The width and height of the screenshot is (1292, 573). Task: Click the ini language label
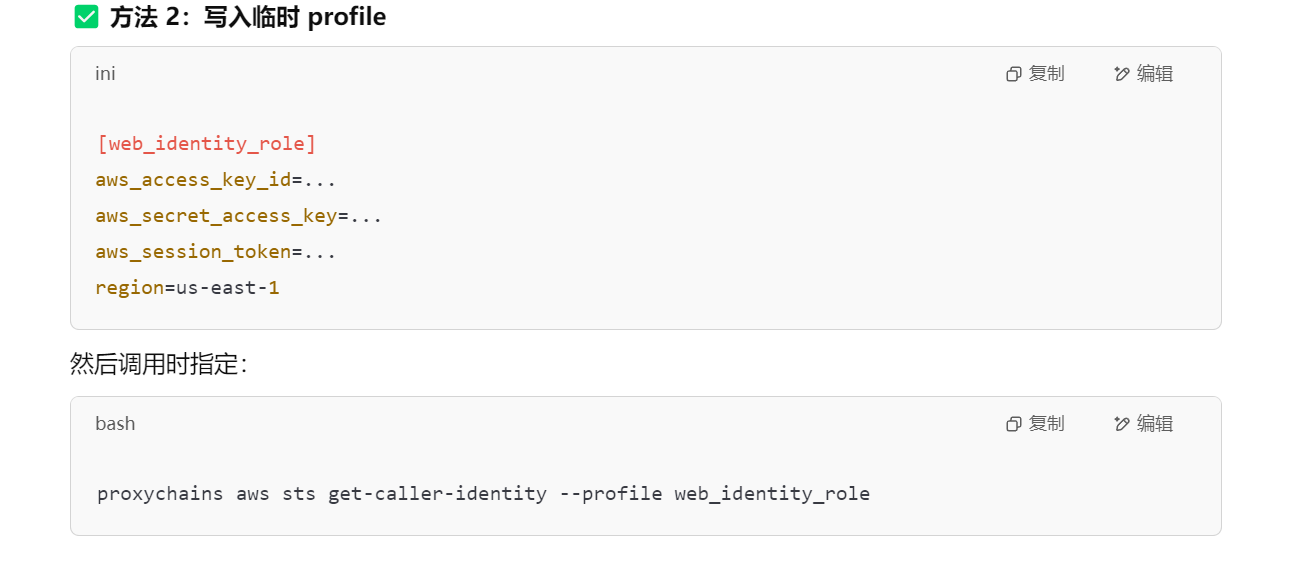[x=105, y=73]
